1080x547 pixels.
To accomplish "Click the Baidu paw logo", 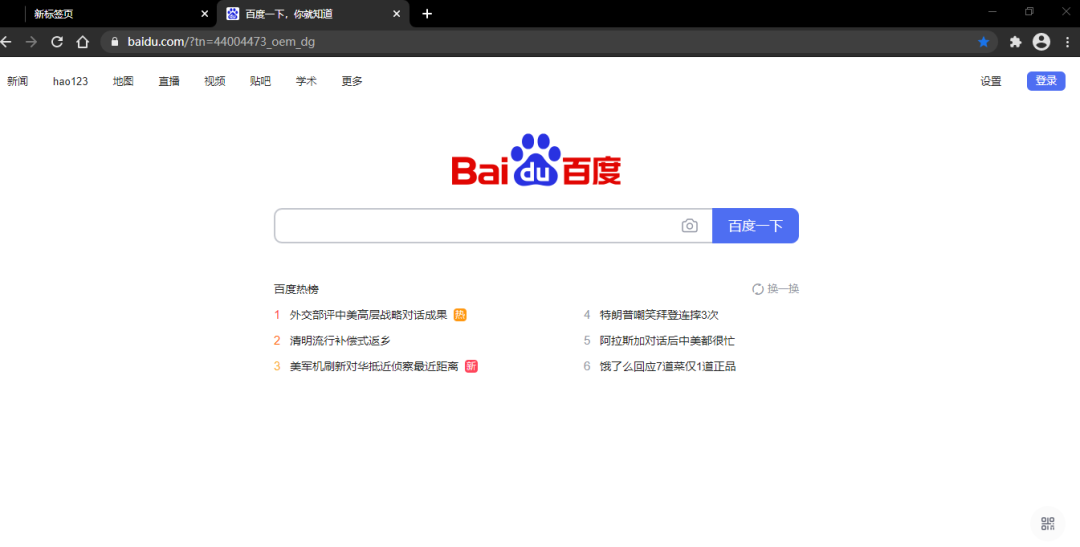I will coord(537,160).
